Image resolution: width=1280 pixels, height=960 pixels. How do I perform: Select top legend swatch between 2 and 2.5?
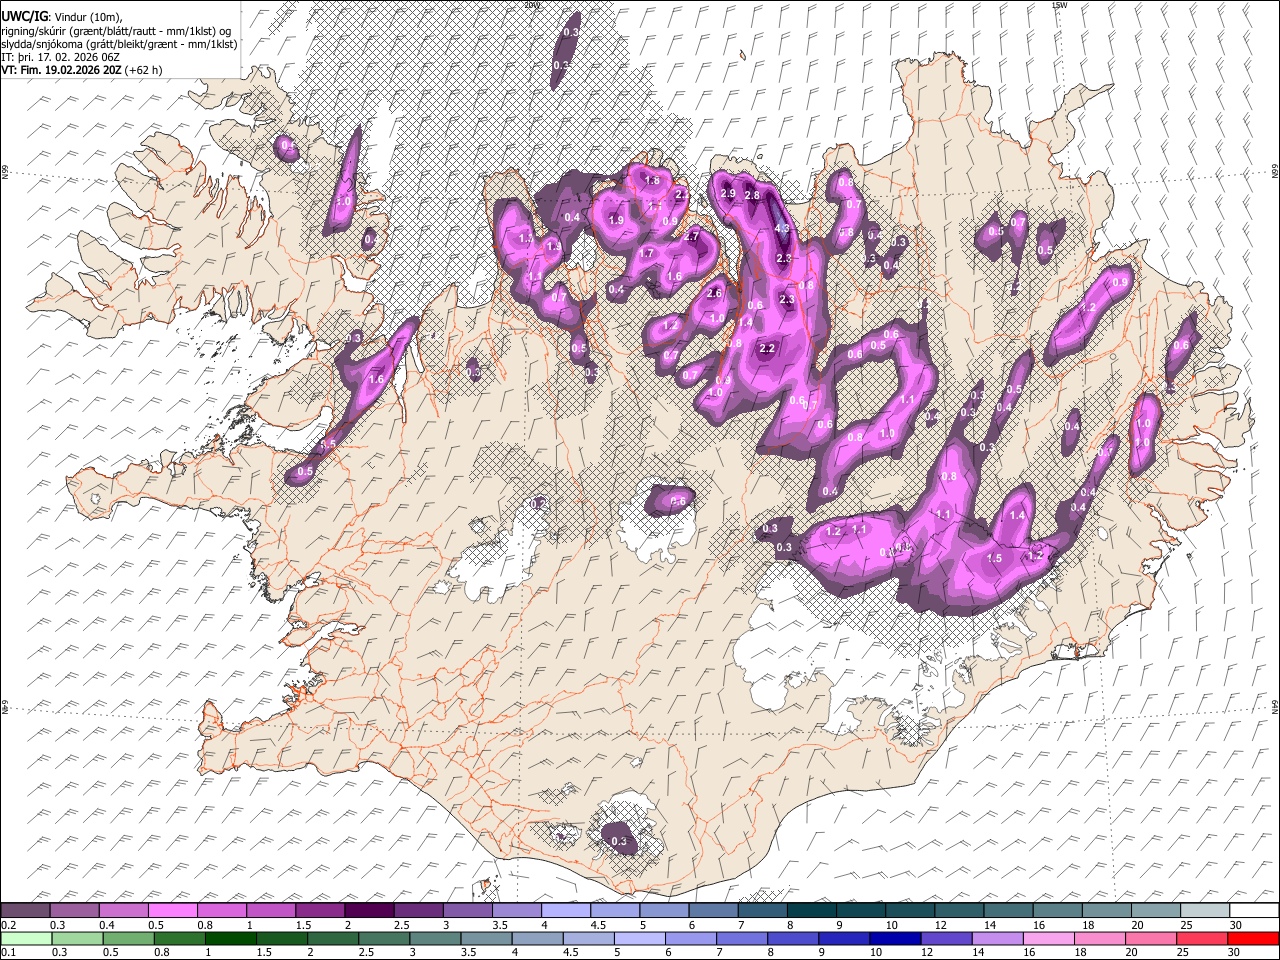[369, 910]
